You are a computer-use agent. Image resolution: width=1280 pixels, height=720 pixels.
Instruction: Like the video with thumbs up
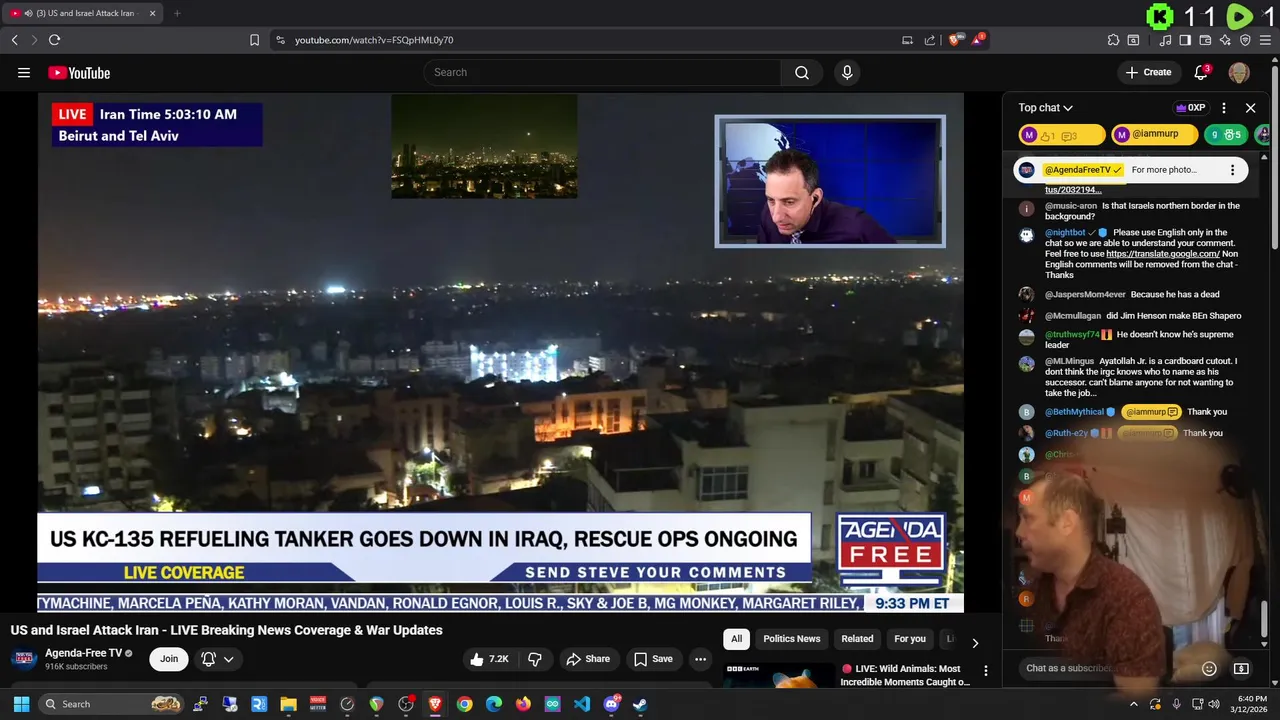[490, 659]
